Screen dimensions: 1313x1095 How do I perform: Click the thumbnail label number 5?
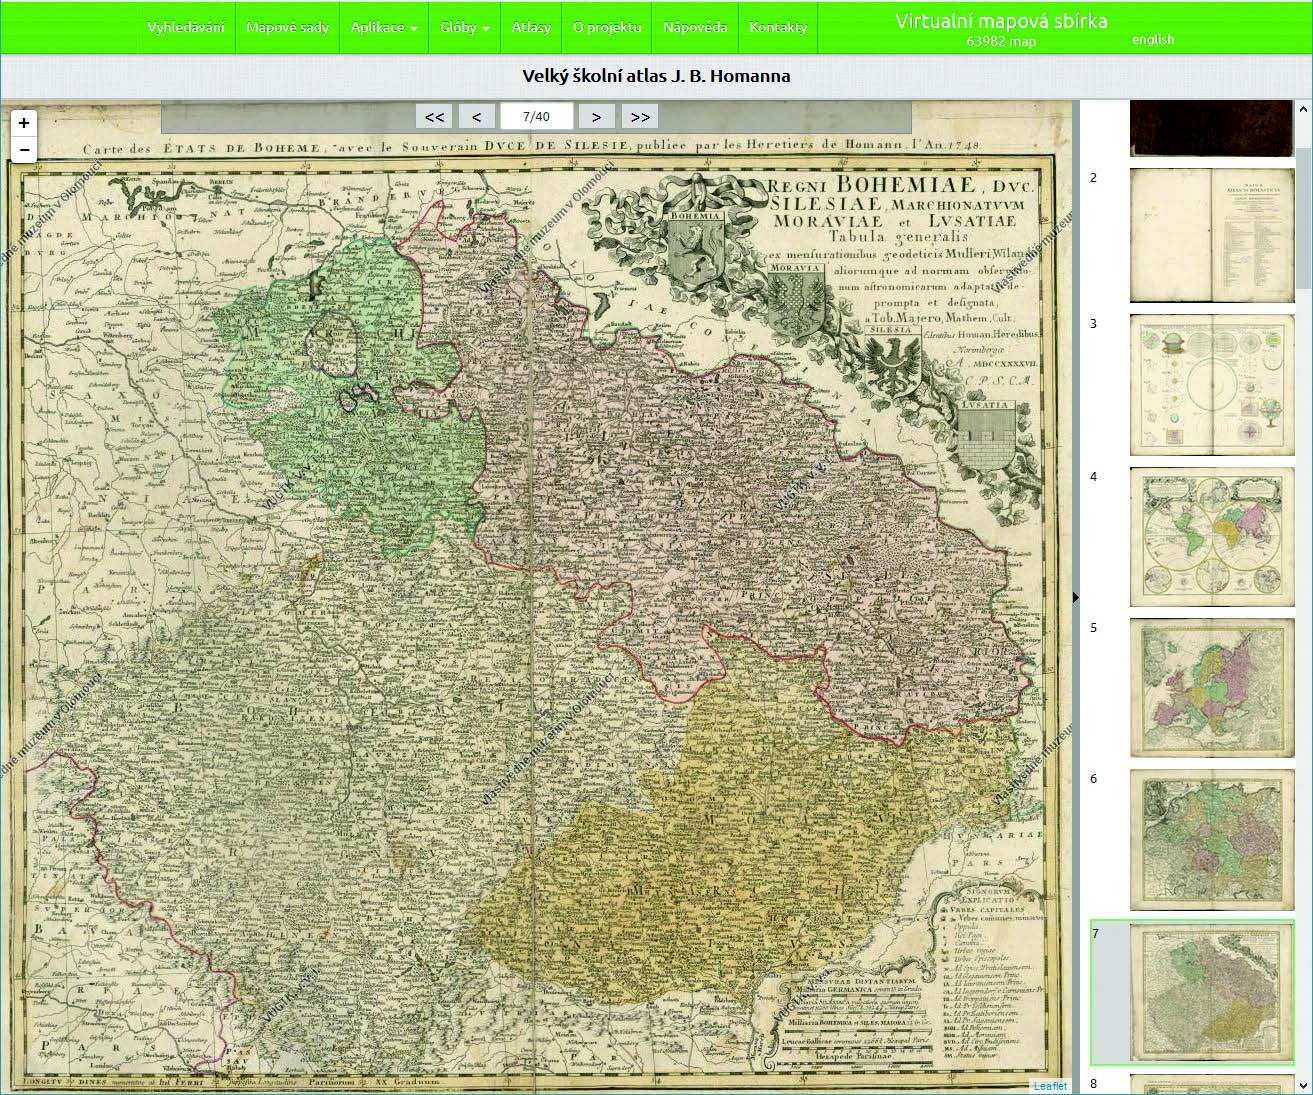coord(1094,628)
